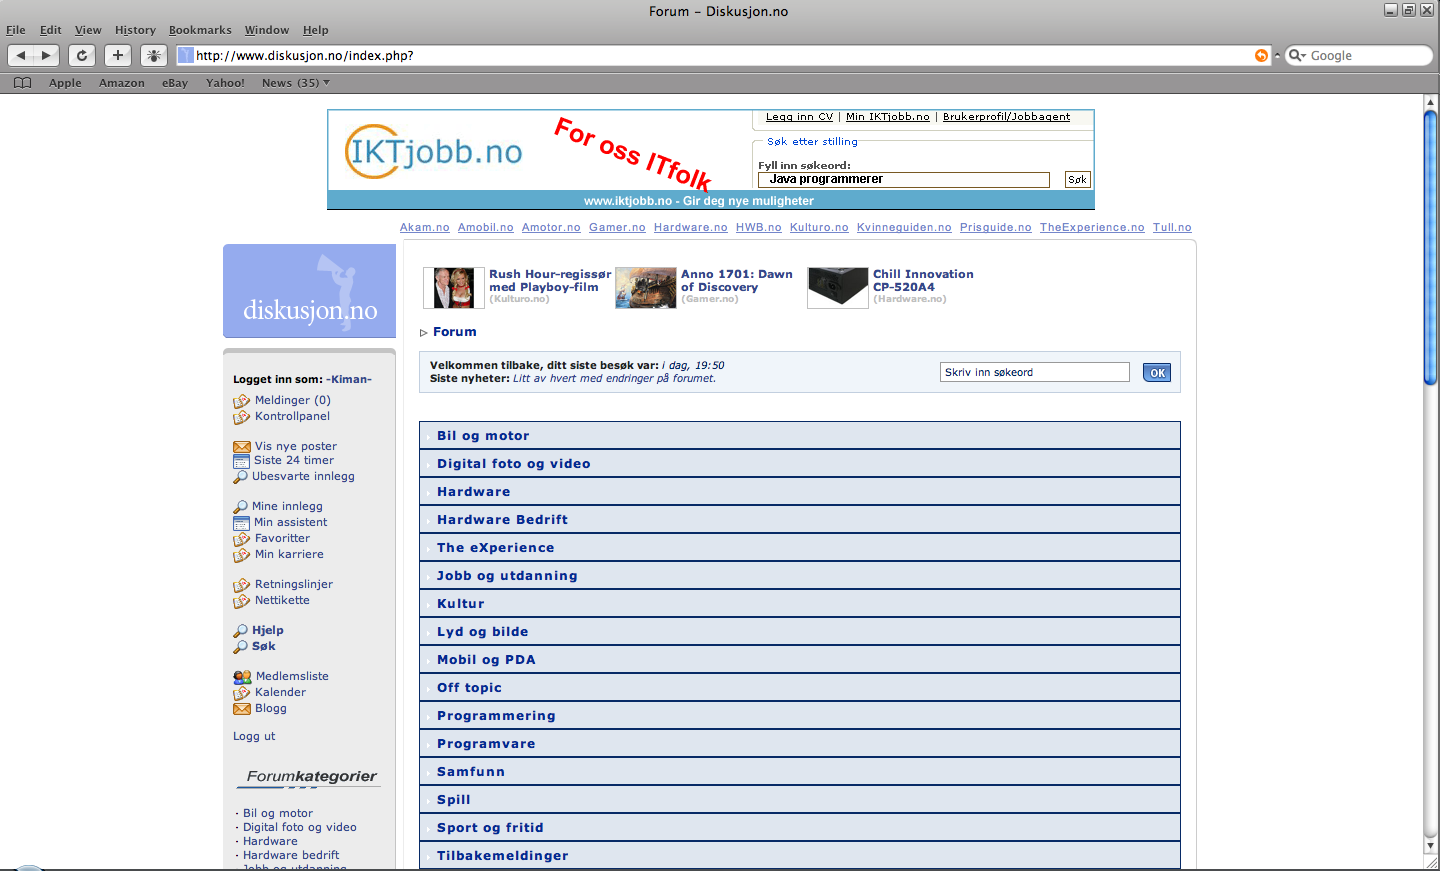The height and width of the screenshot is (871, 1440).
Task: Click the icon beside Kalender
Action: click(x=242, y=693)
